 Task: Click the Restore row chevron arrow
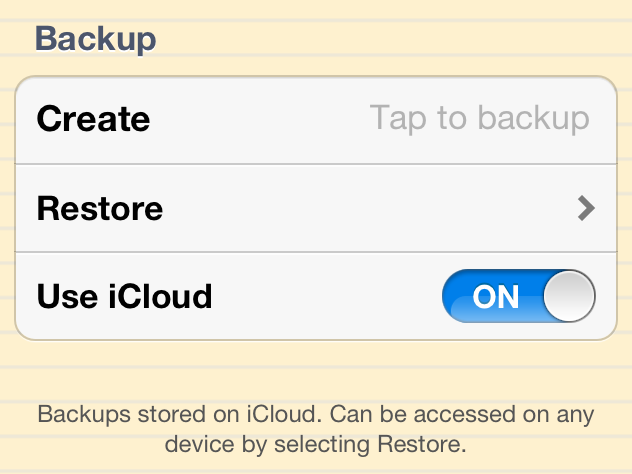pos(587,208)
